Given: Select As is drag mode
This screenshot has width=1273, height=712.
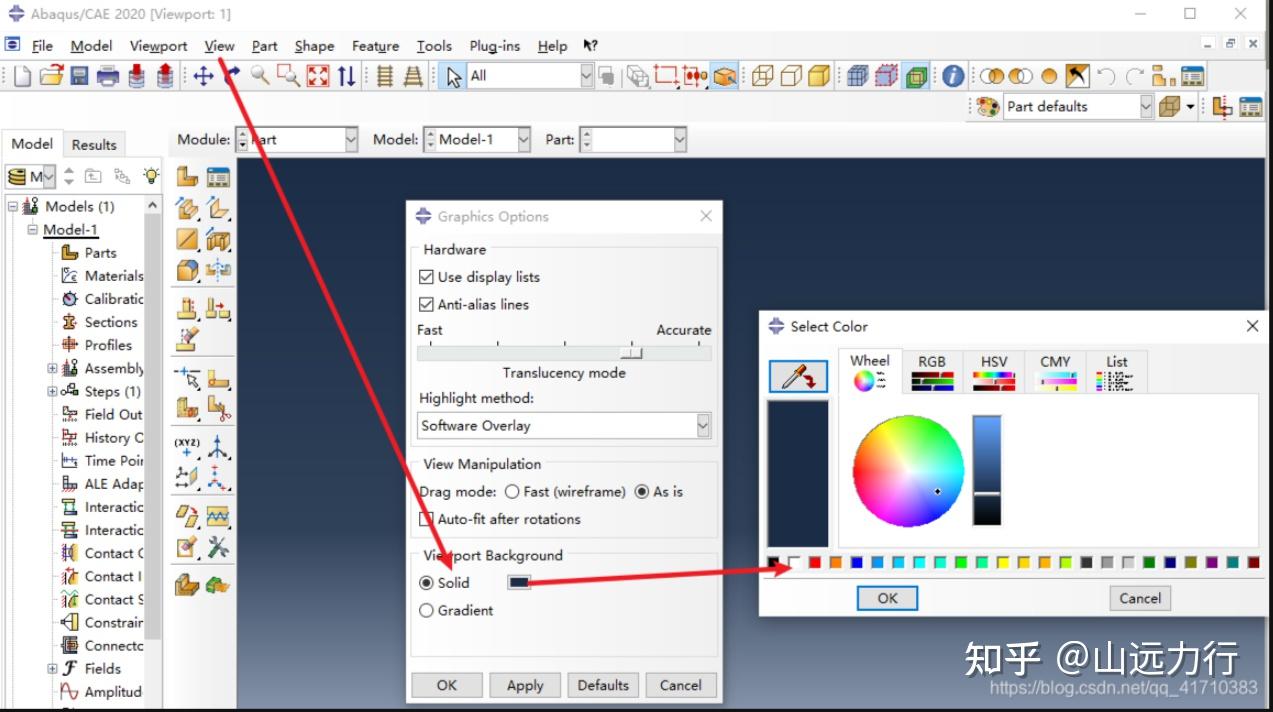Looking at the screenshot, I should (642, 492).
